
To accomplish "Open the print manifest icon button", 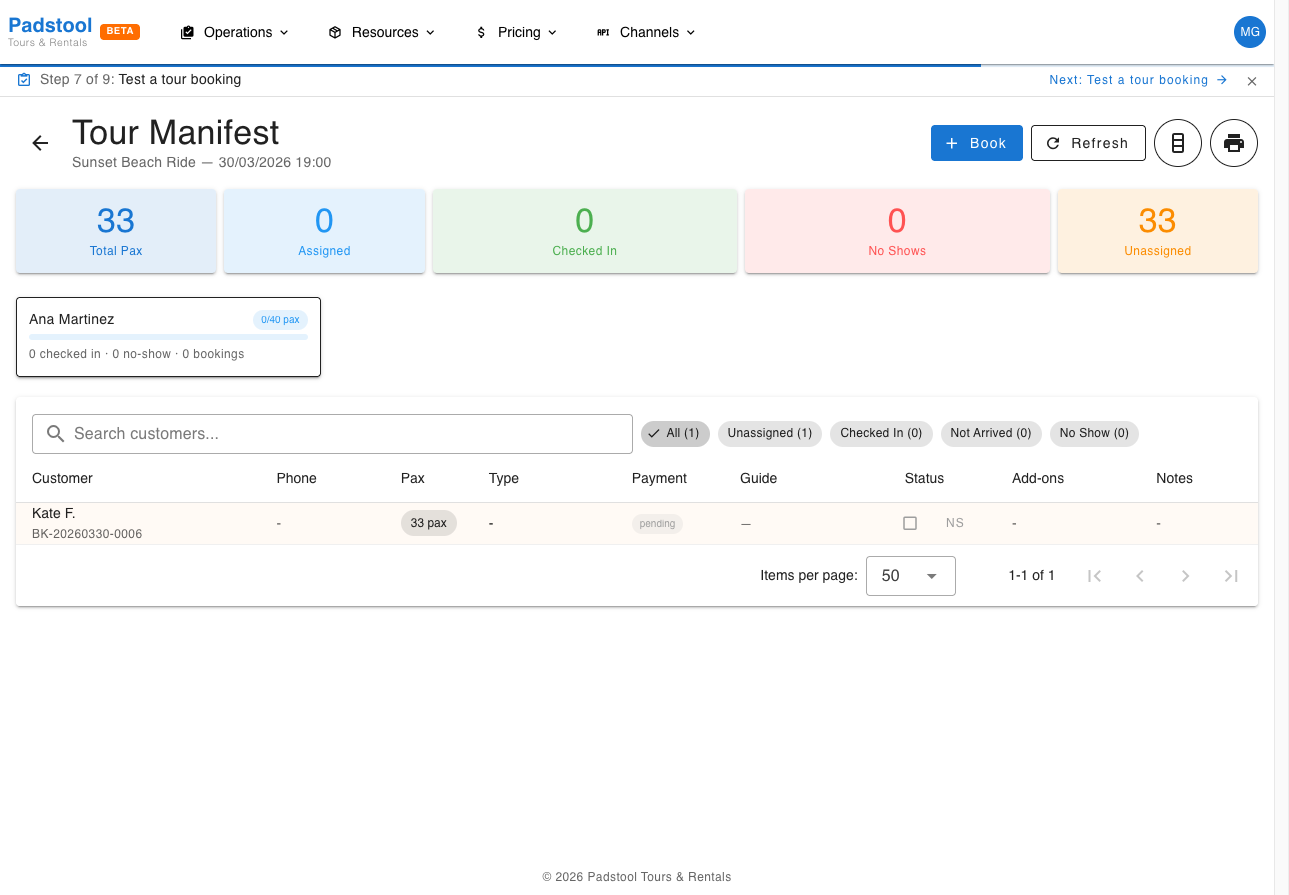I will coord(1234,143).
